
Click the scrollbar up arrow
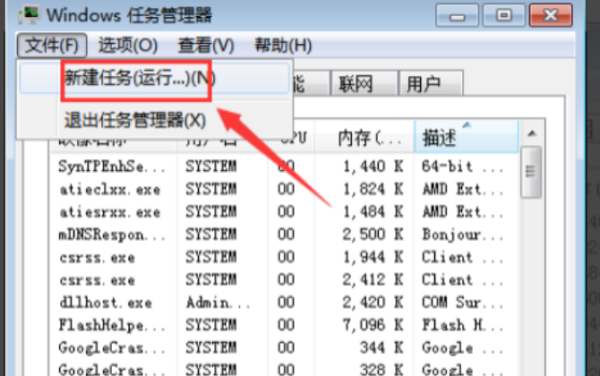coord(532,133)
